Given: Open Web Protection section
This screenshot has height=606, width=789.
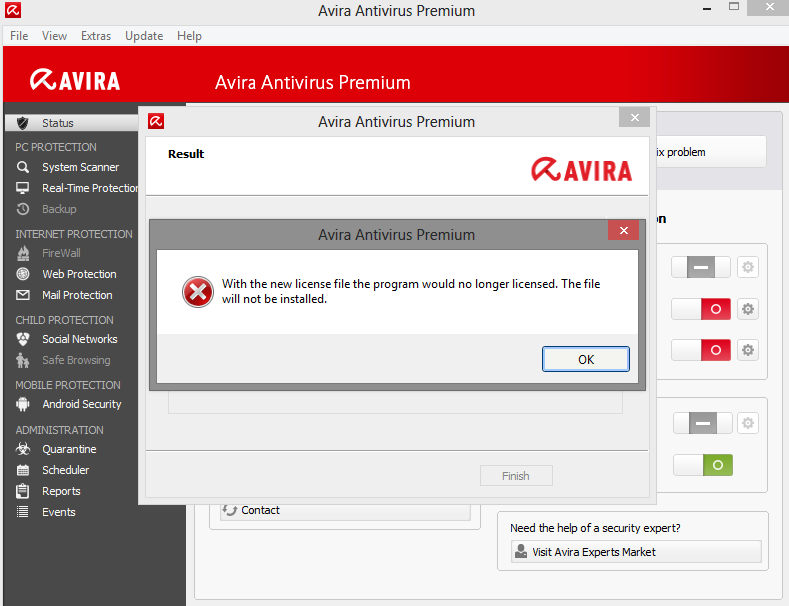Looking at the screenshot, I should [x=80, y=274].
